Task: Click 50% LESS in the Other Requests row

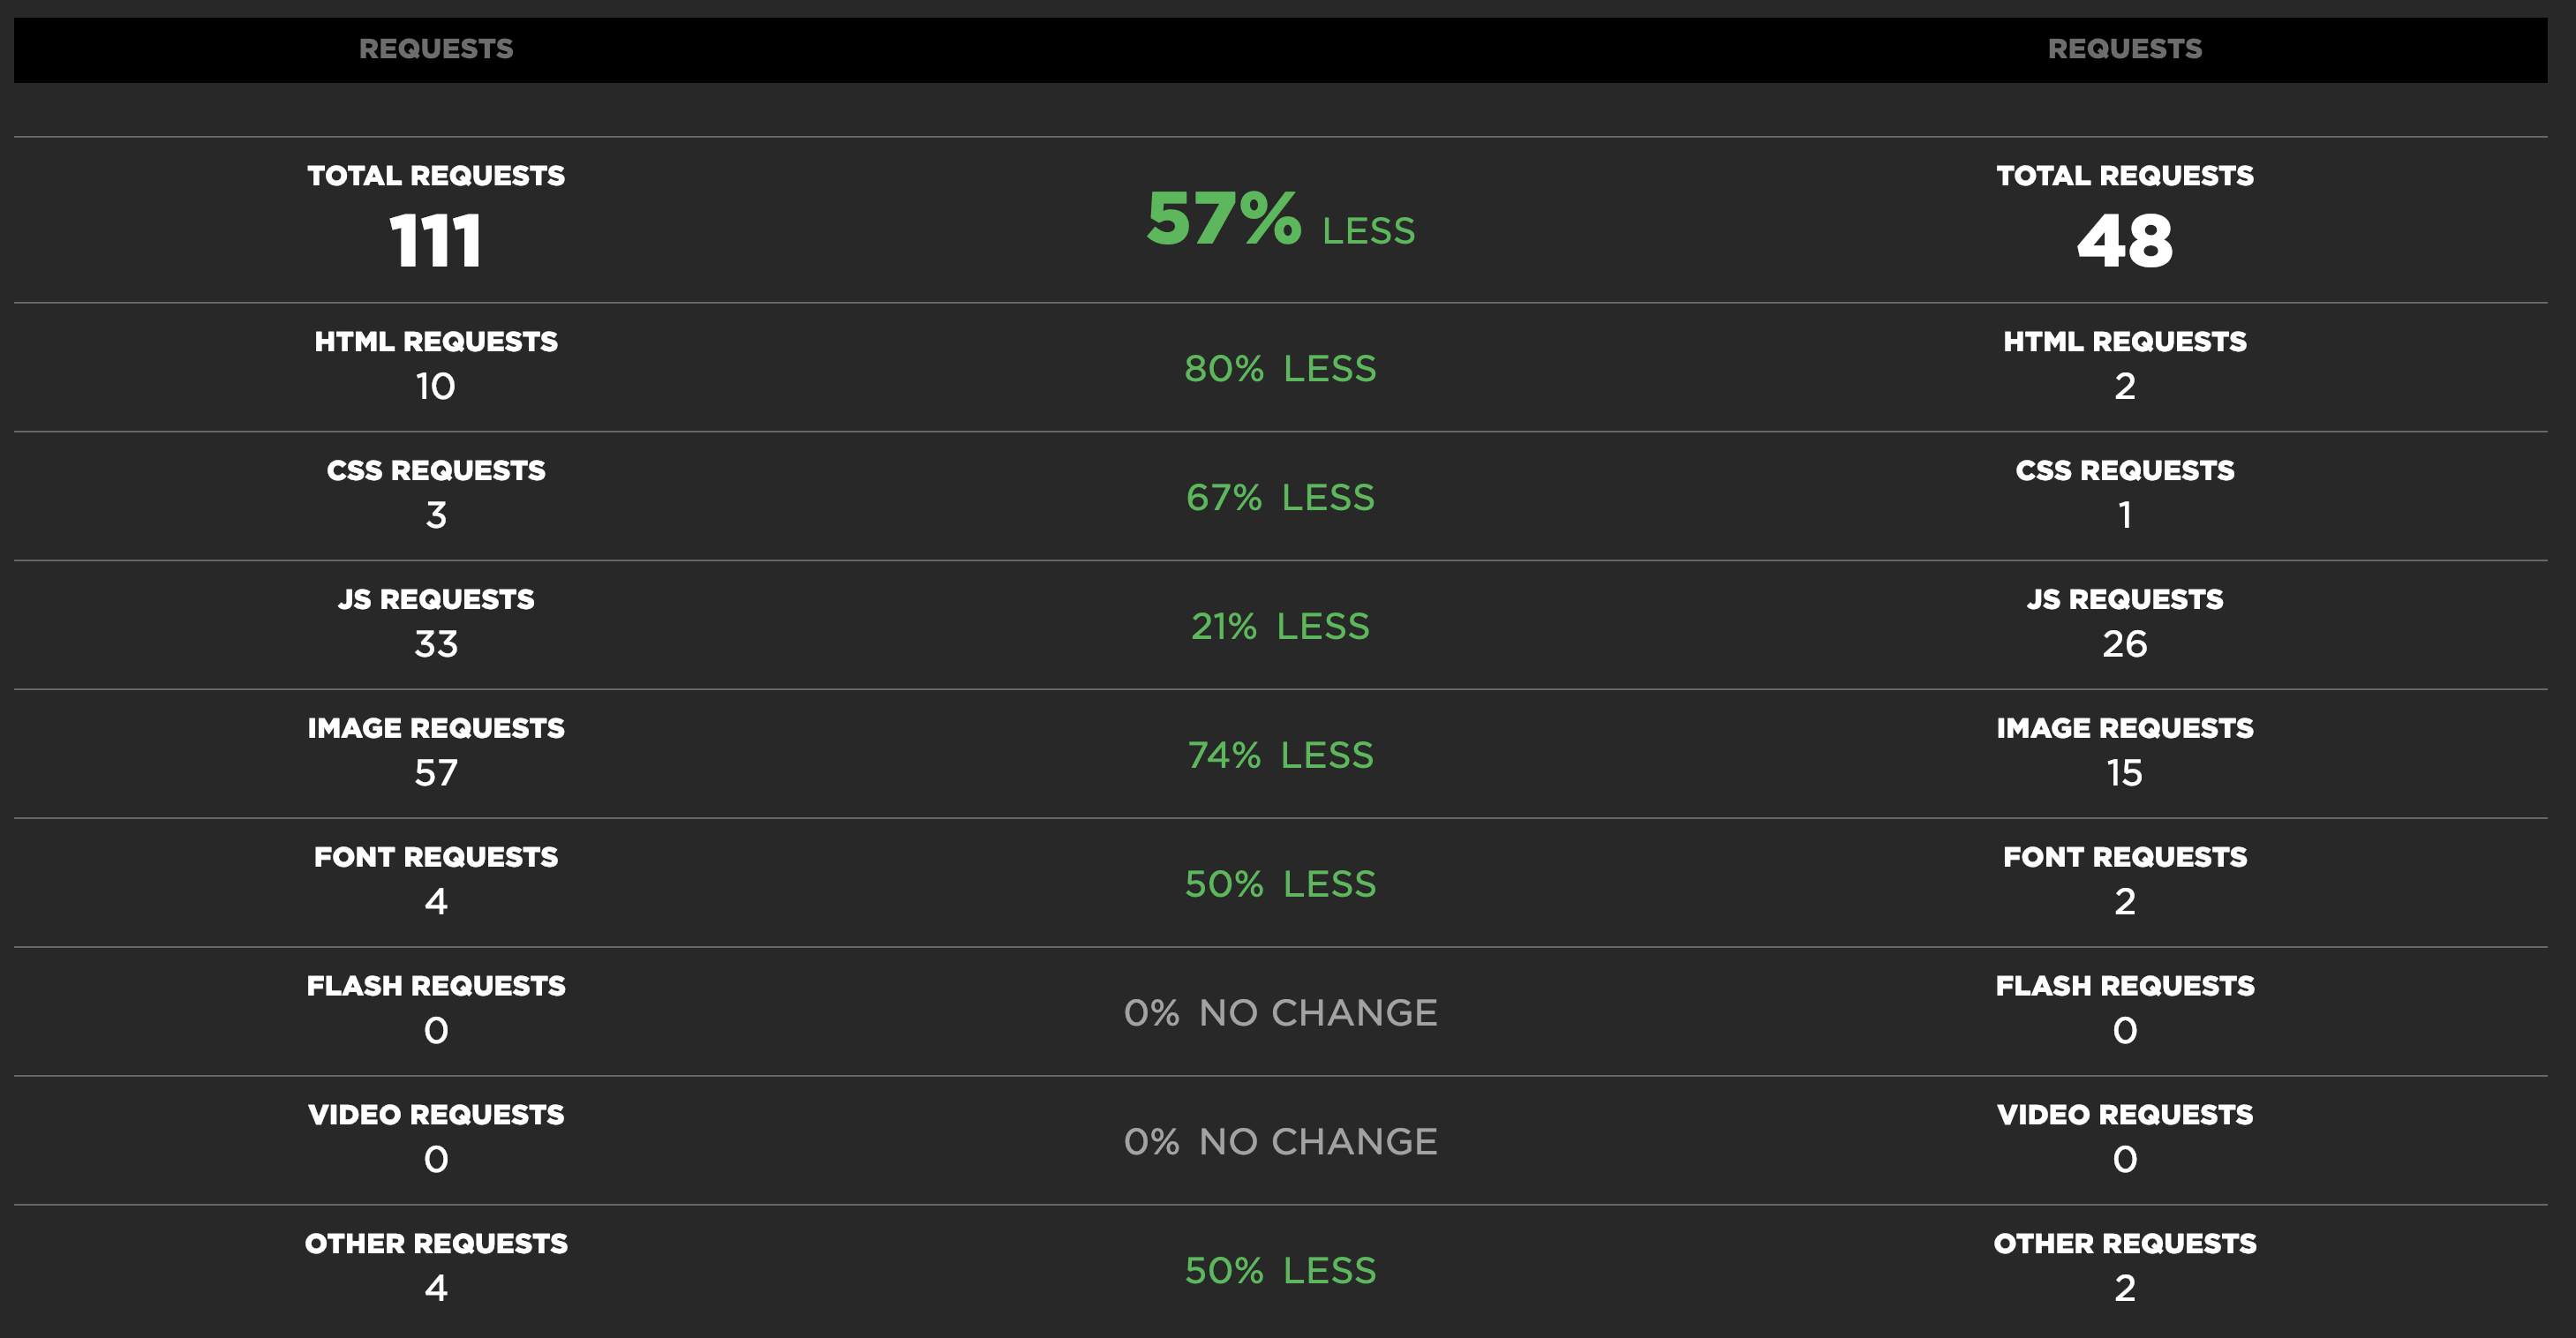Action: pos(1280,1271)
